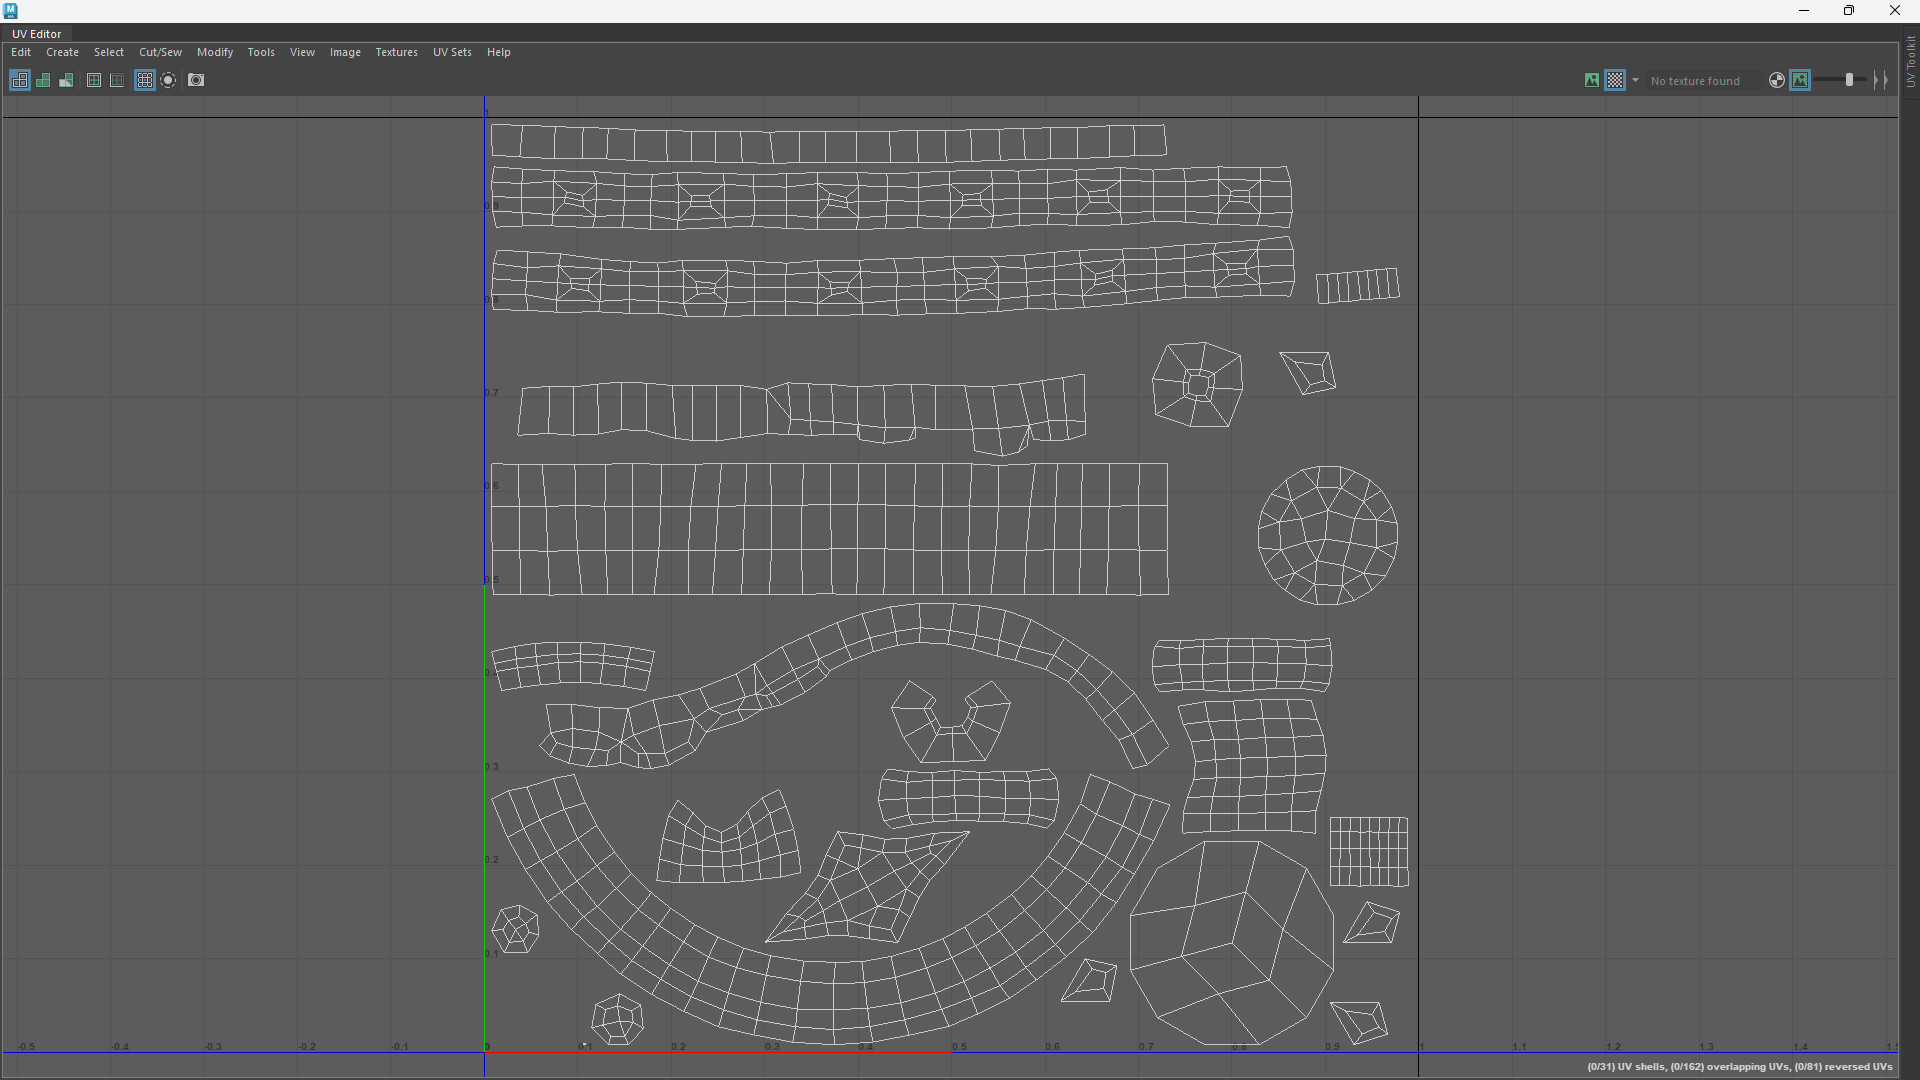
Task: Click the texture borders display icon
Action: [94, 80]
